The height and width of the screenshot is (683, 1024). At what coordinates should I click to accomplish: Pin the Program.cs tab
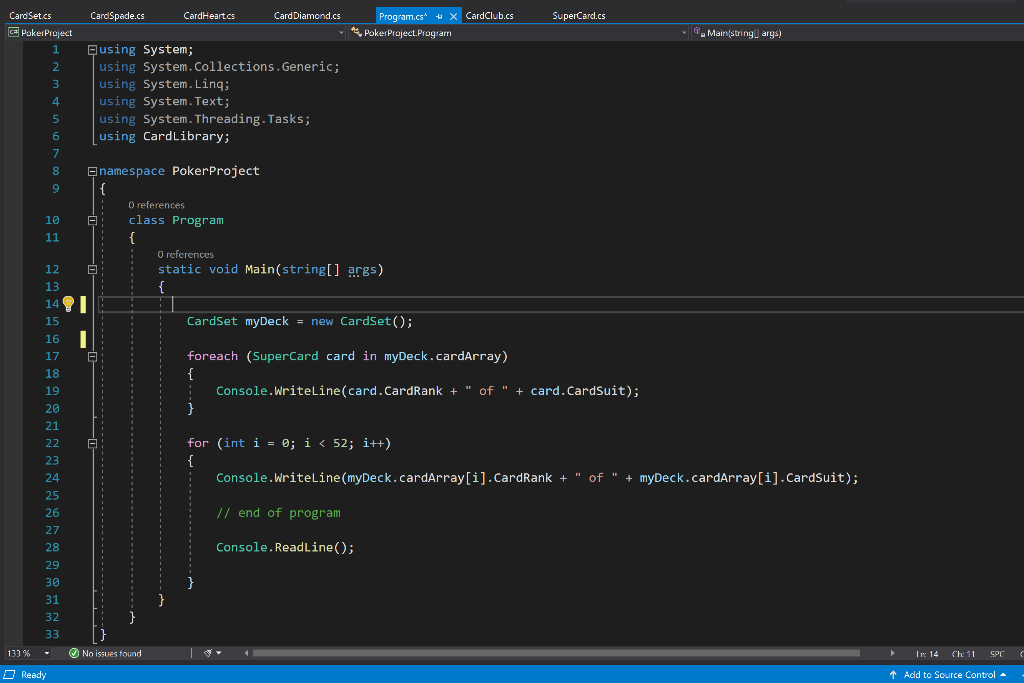[439, 16]
